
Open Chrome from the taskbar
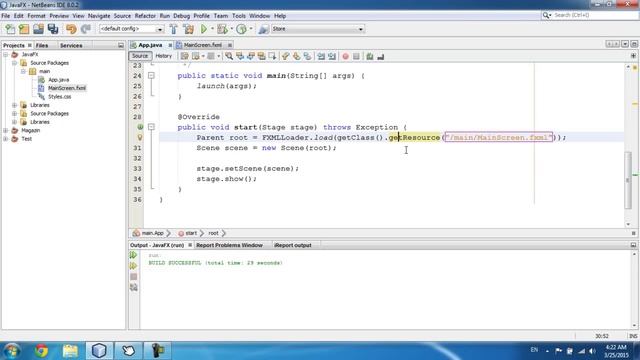[41, 351]
